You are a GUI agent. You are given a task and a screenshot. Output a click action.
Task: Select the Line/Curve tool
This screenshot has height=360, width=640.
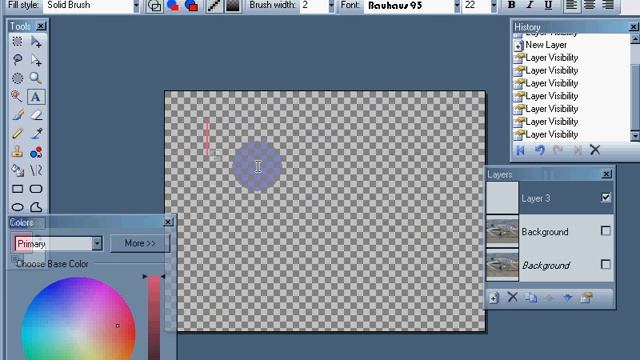click(36, 170)
